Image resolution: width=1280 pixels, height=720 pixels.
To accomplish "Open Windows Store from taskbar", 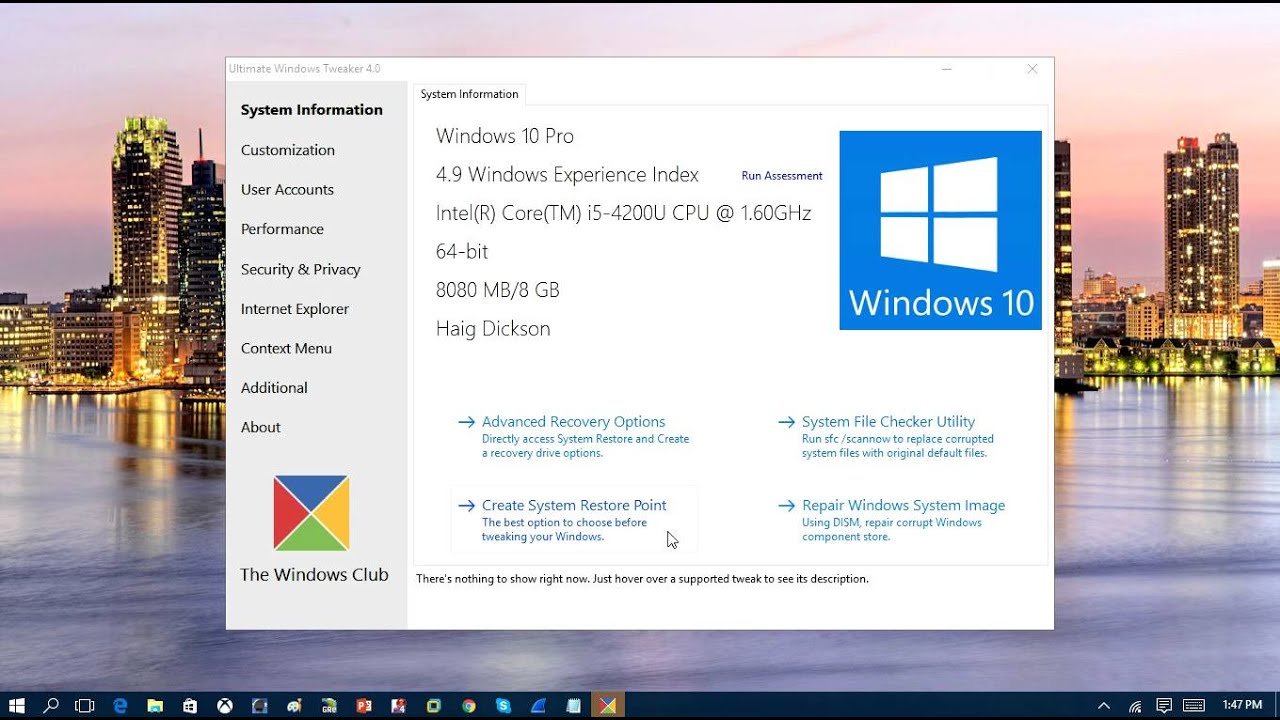I will point(190,705).
